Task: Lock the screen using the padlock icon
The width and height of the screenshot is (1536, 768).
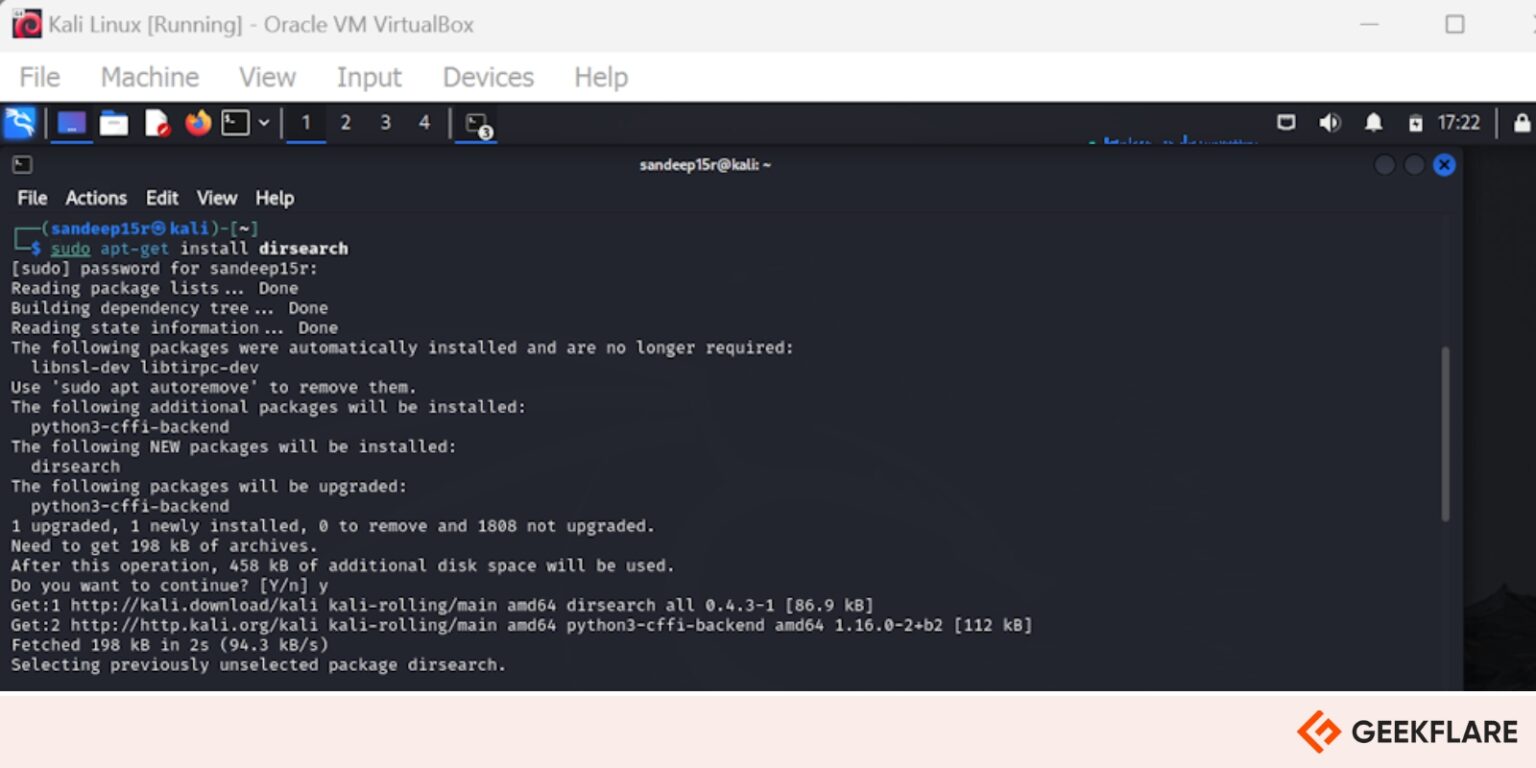Action: pyautogui.click(x=1522, y=122)
